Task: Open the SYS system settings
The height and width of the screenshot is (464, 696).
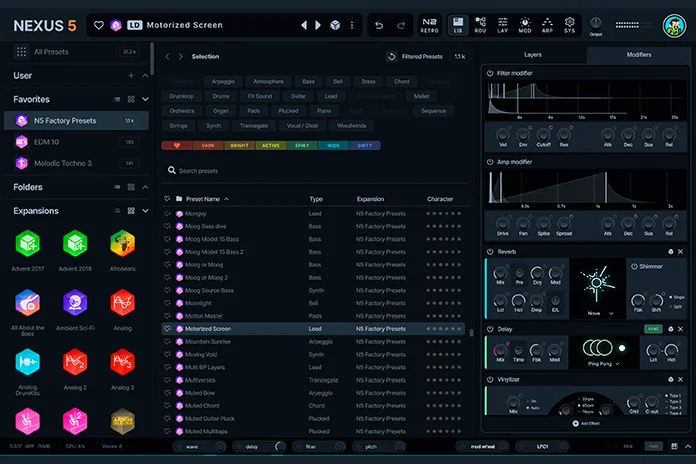Action: pos(569,25)
